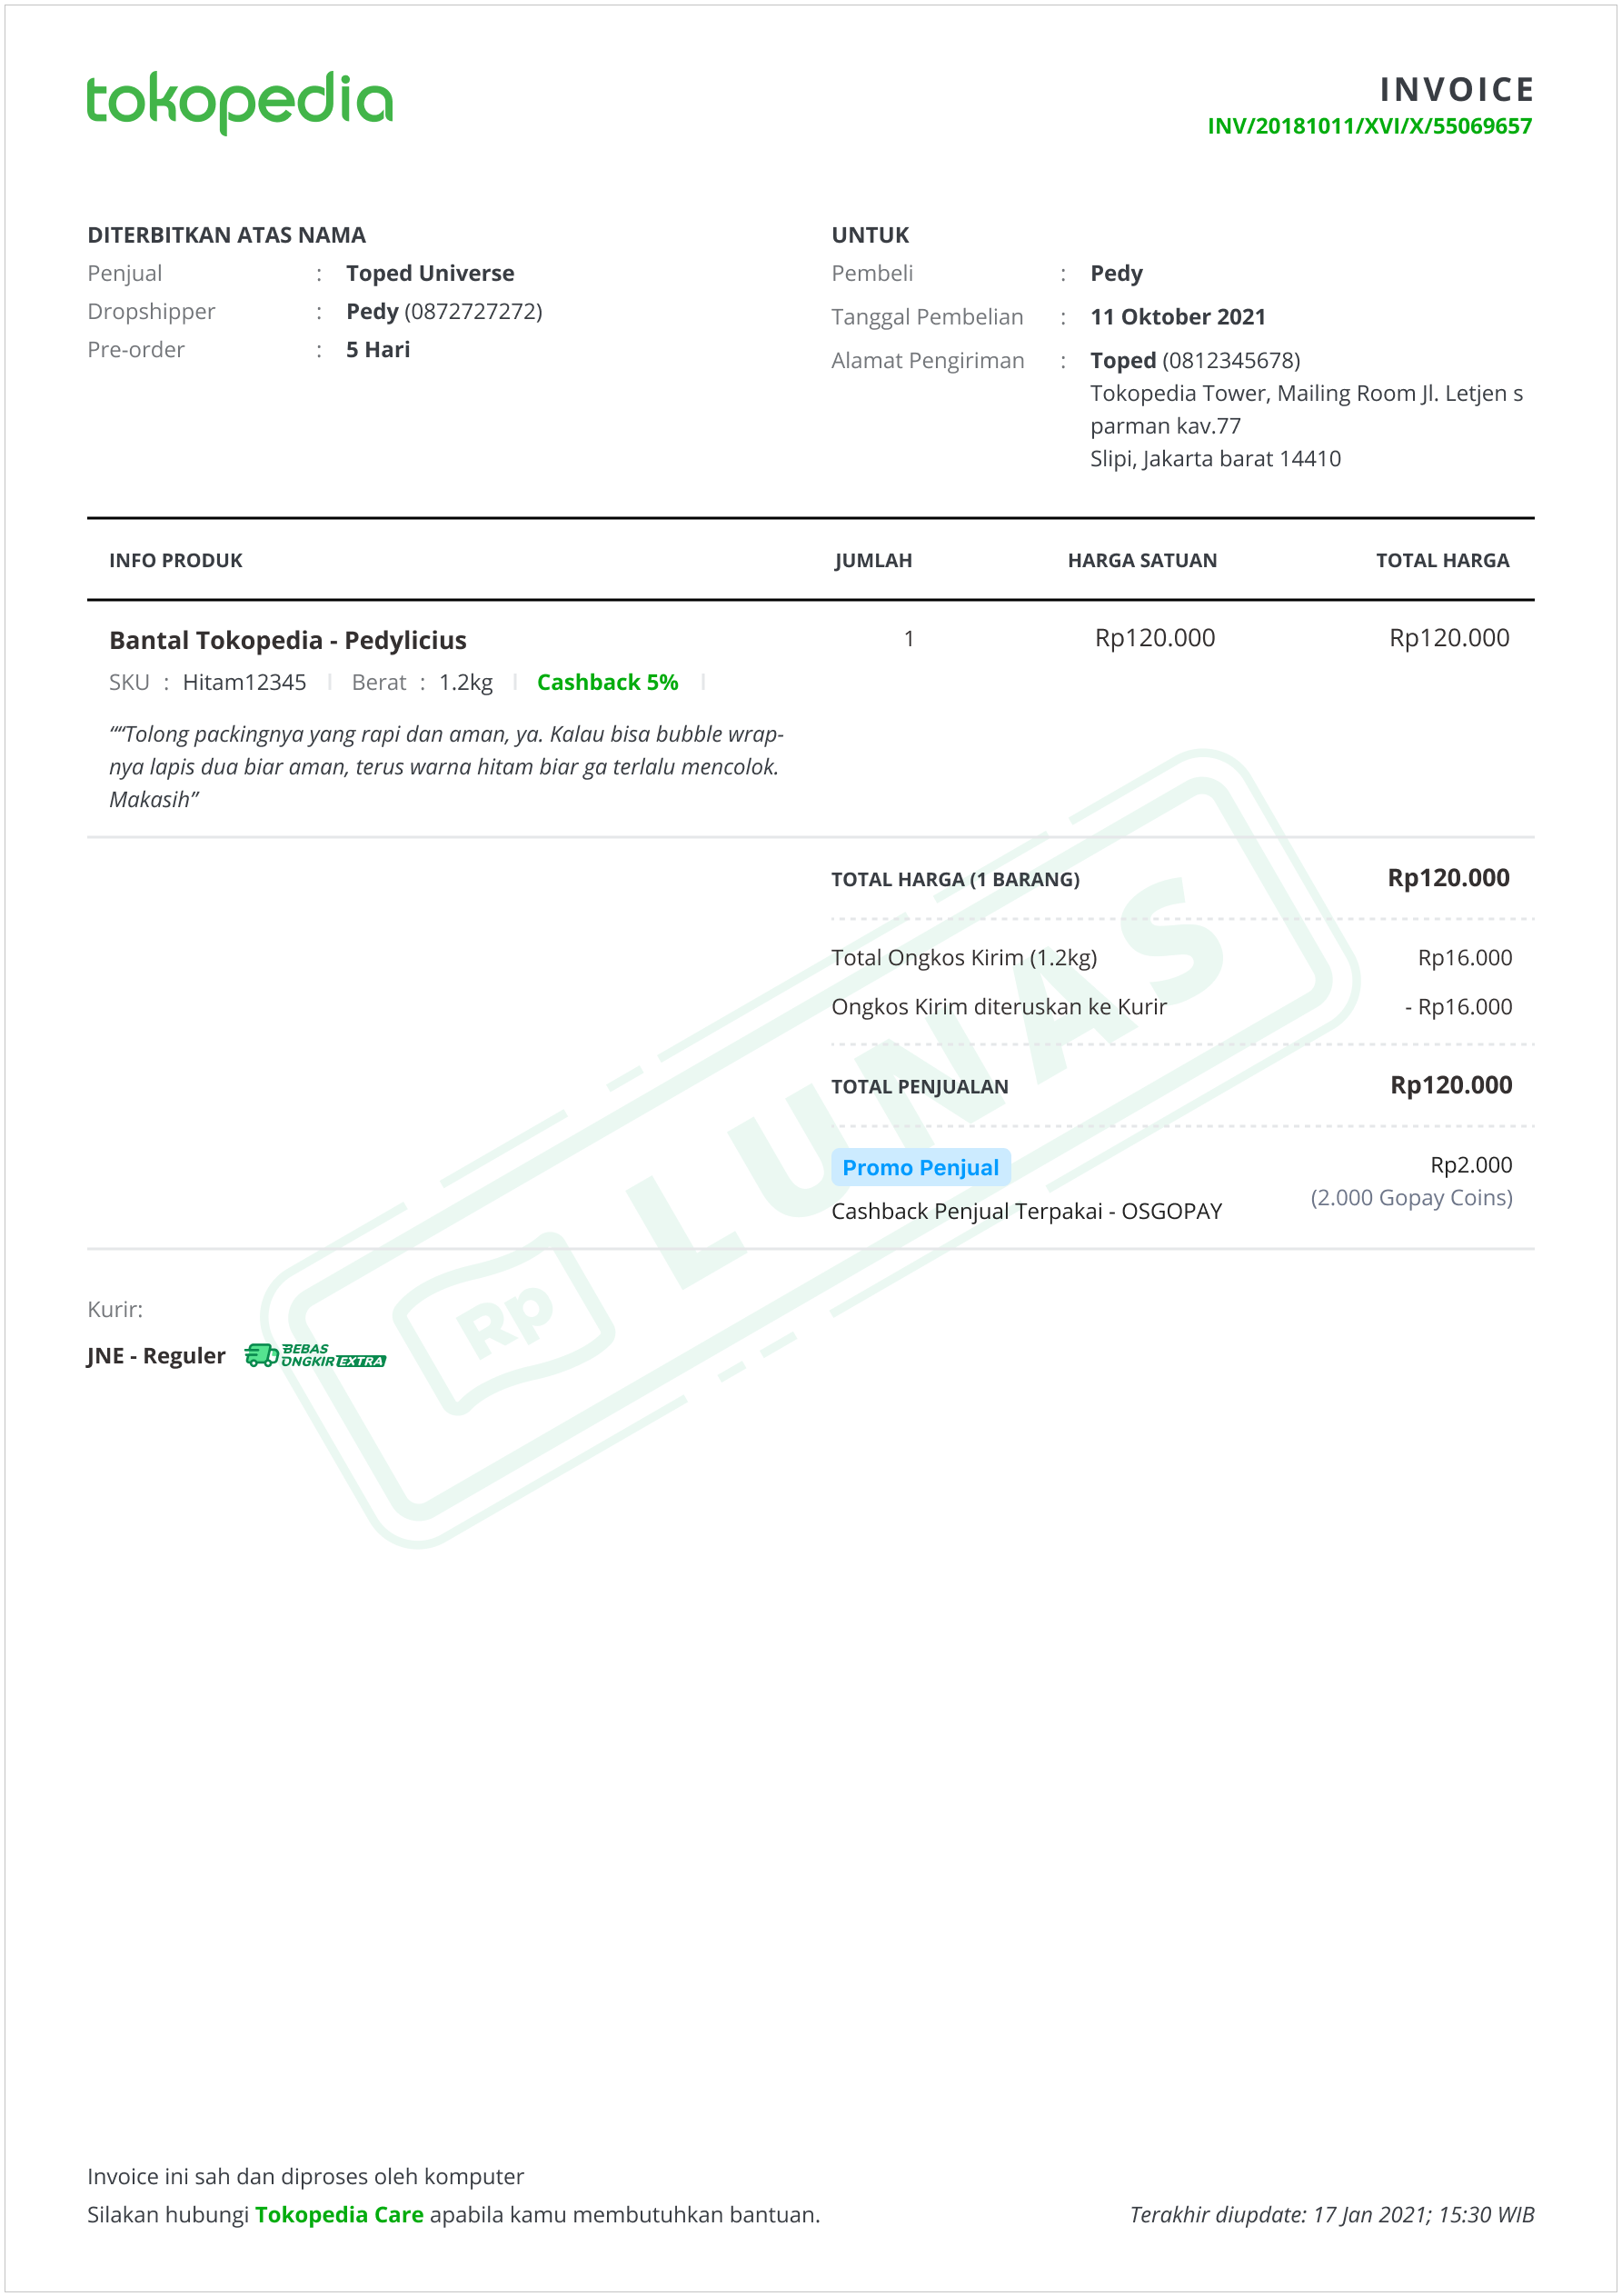
Task: Select (2.000 Gopay Coins) text
Action: click(1411, 1197)
